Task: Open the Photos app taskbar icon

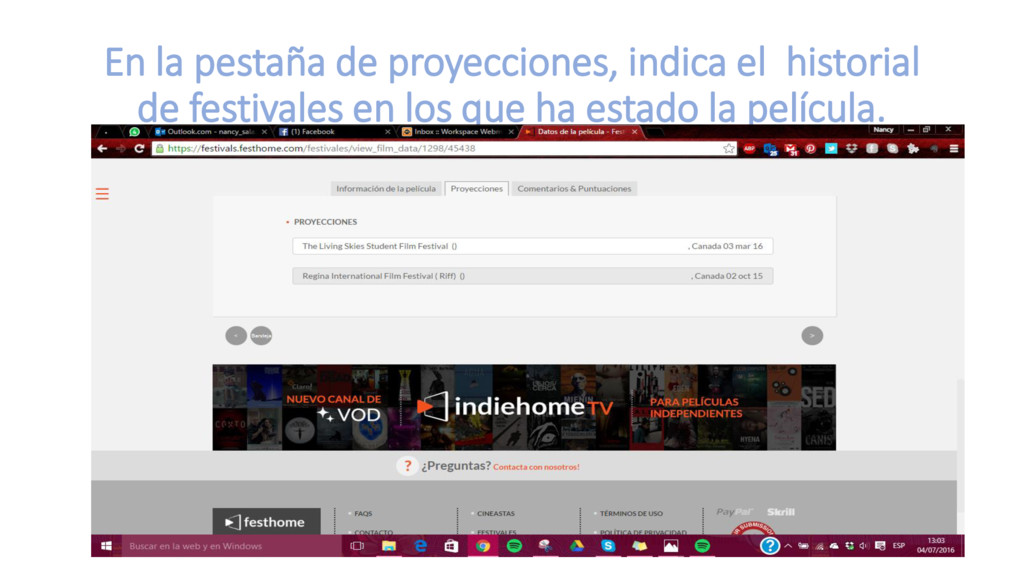Action: point(671,546)
